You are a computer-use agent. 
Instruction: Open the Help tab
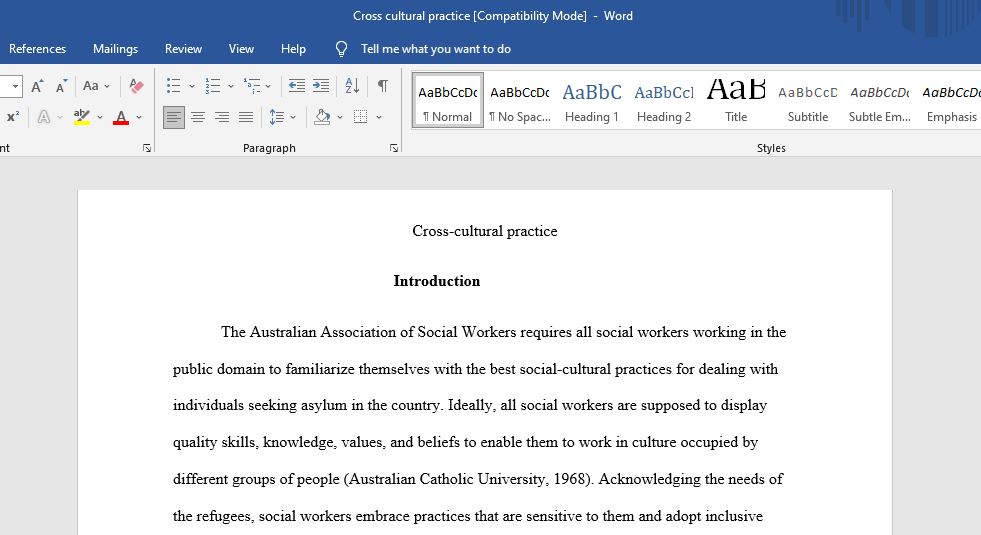[x=293, y=49]
